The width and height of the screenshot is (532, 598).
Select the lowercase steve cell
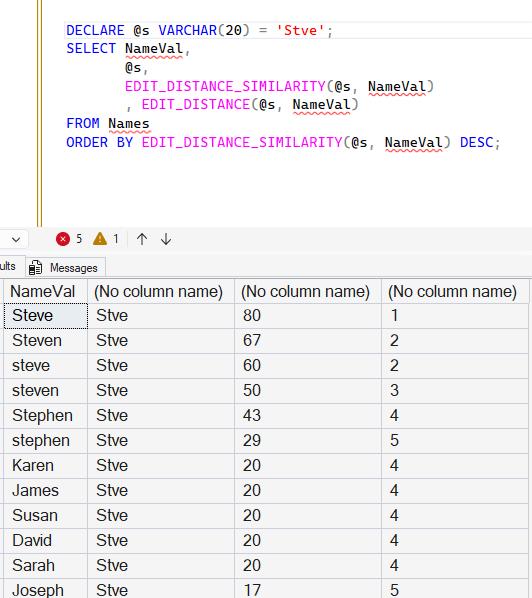(x=46, y=366)
